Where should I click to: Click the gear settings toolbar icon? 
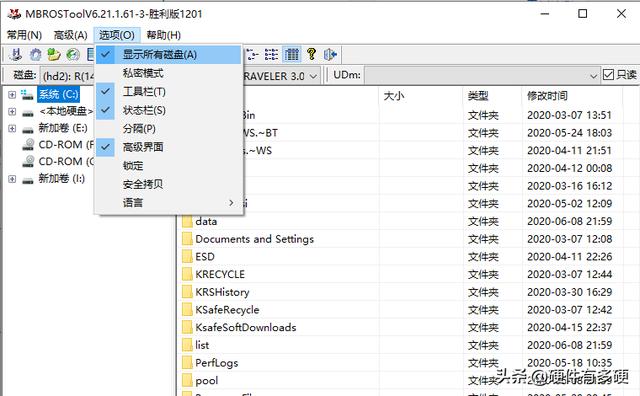tap(36, 54)
